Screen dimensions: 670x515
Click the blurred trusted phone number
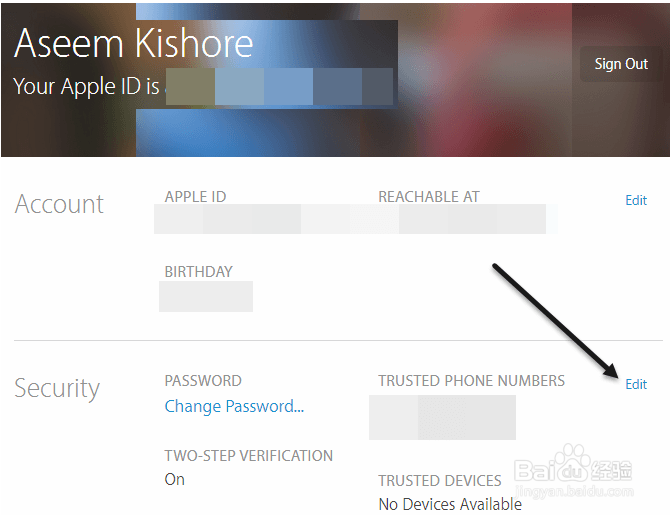click(x=442, y=417)
